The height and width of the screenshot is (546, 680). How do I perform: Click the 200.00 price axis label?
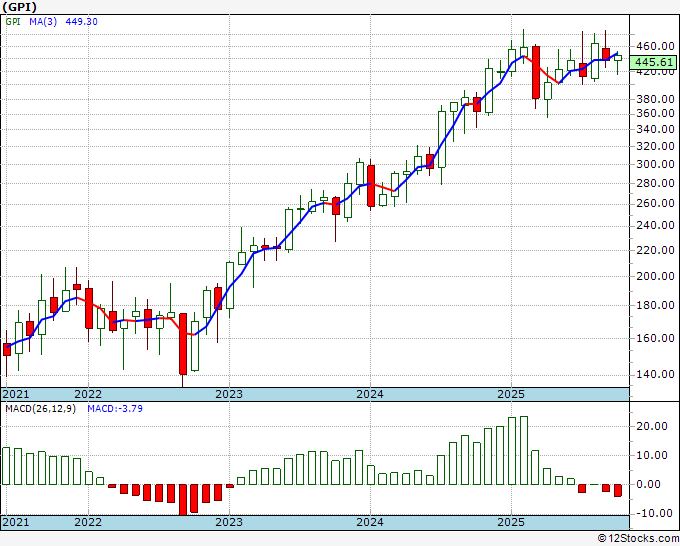coord(655,276)
